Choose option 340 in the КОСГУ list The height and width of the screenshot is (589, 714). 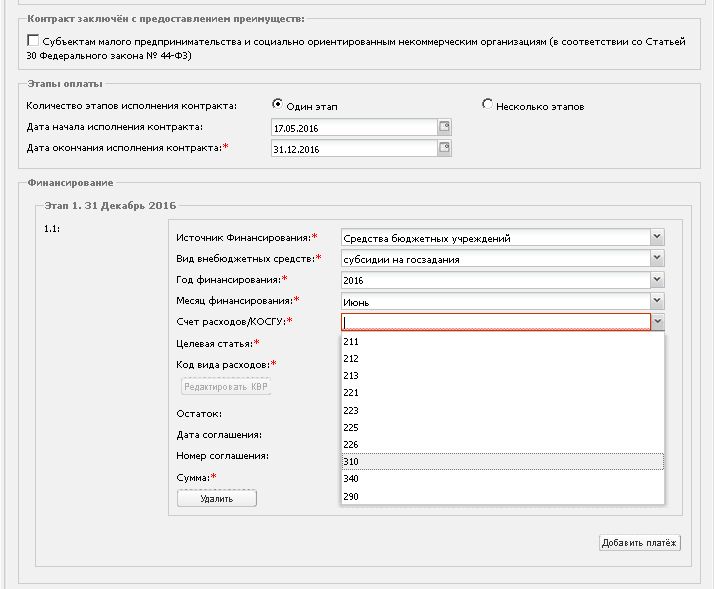[x=503, y=479]
